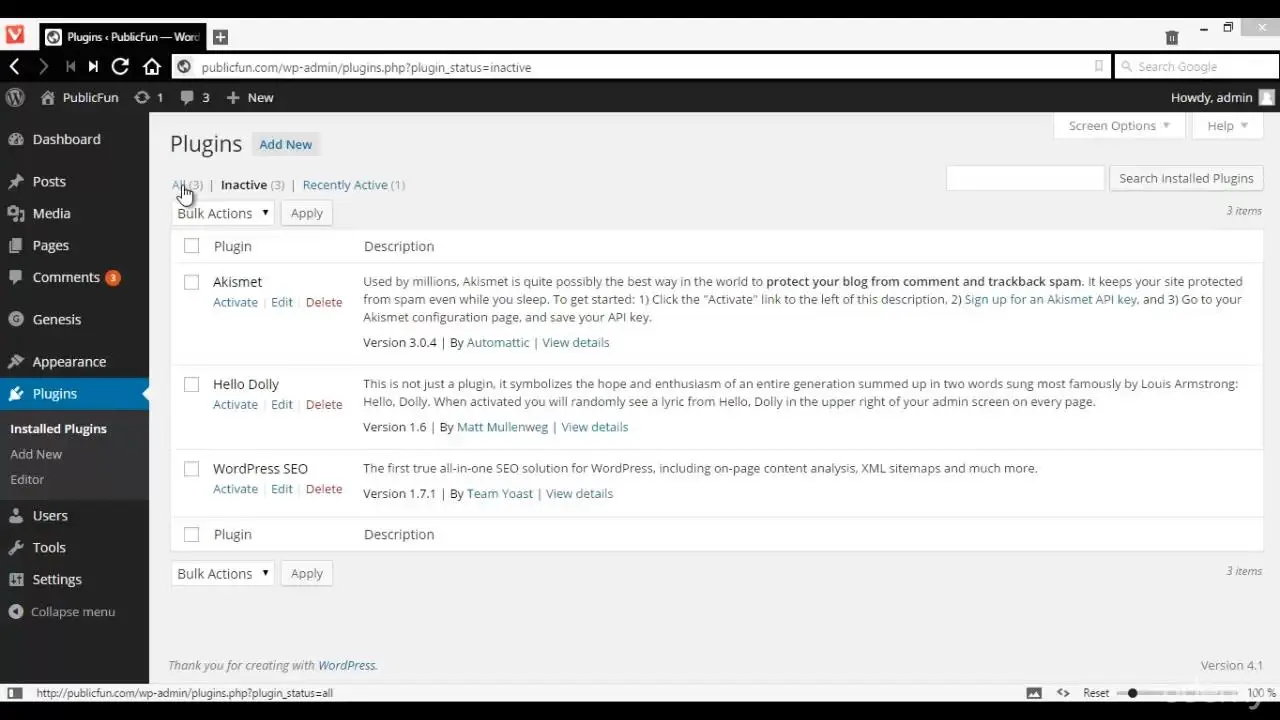Check the Hello Dolly plugin checkbox
Image resolution: width=1280 pixels, height=720 pixels.
191,384
